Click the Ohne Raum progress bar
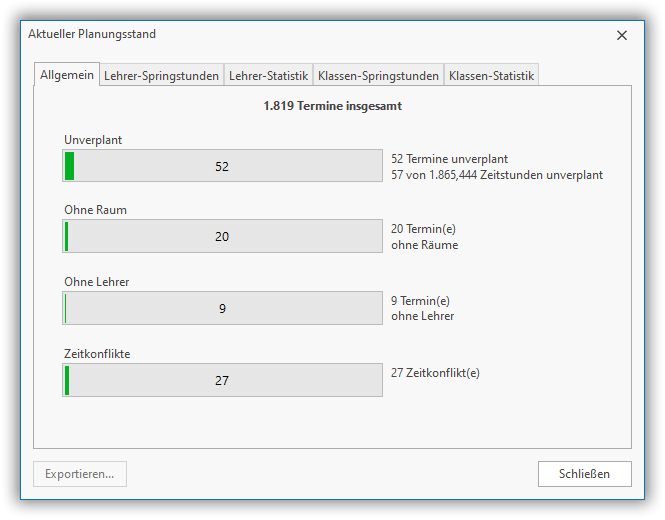Screen dimensions: 665x520 pyautogui.click(x=222, y=236)
